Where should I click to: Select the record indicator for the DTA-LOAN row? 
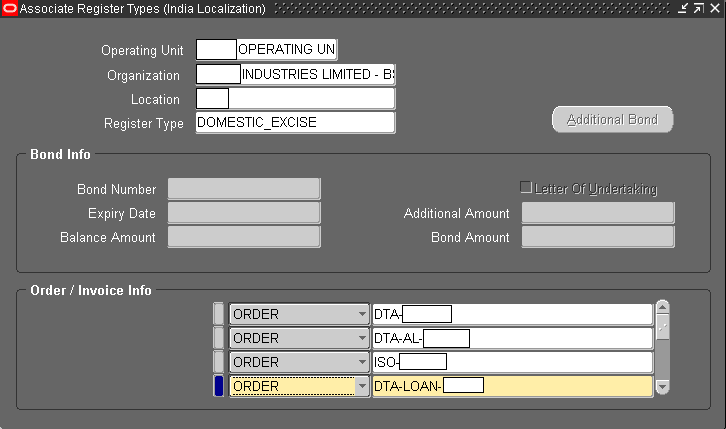click(219, 386)
